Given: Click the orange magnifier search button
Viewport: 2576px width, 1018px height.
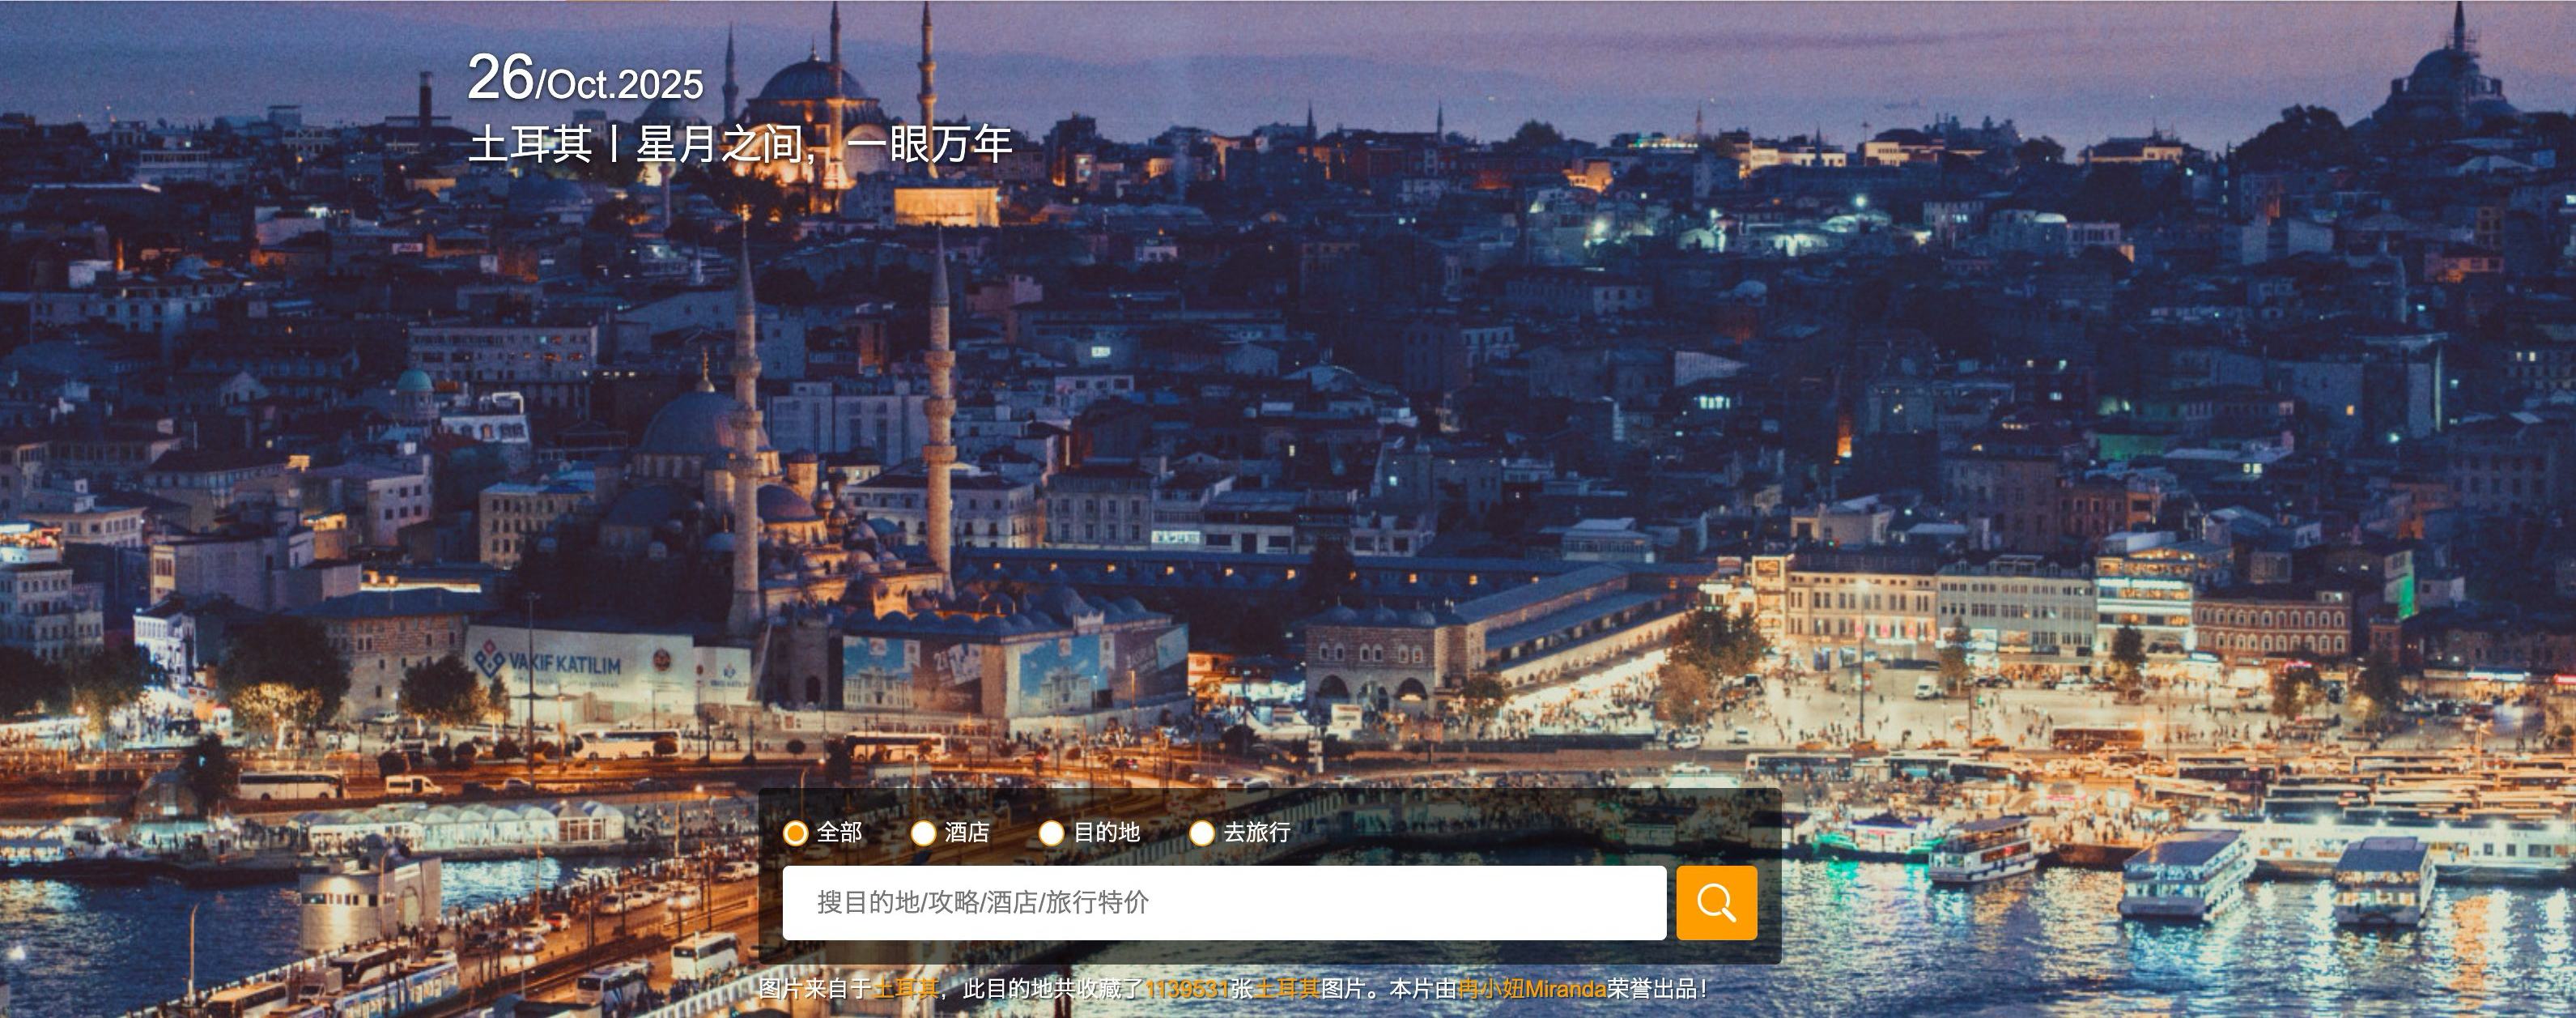Looking at the screenshot, I should click(x=1716, y=903).
